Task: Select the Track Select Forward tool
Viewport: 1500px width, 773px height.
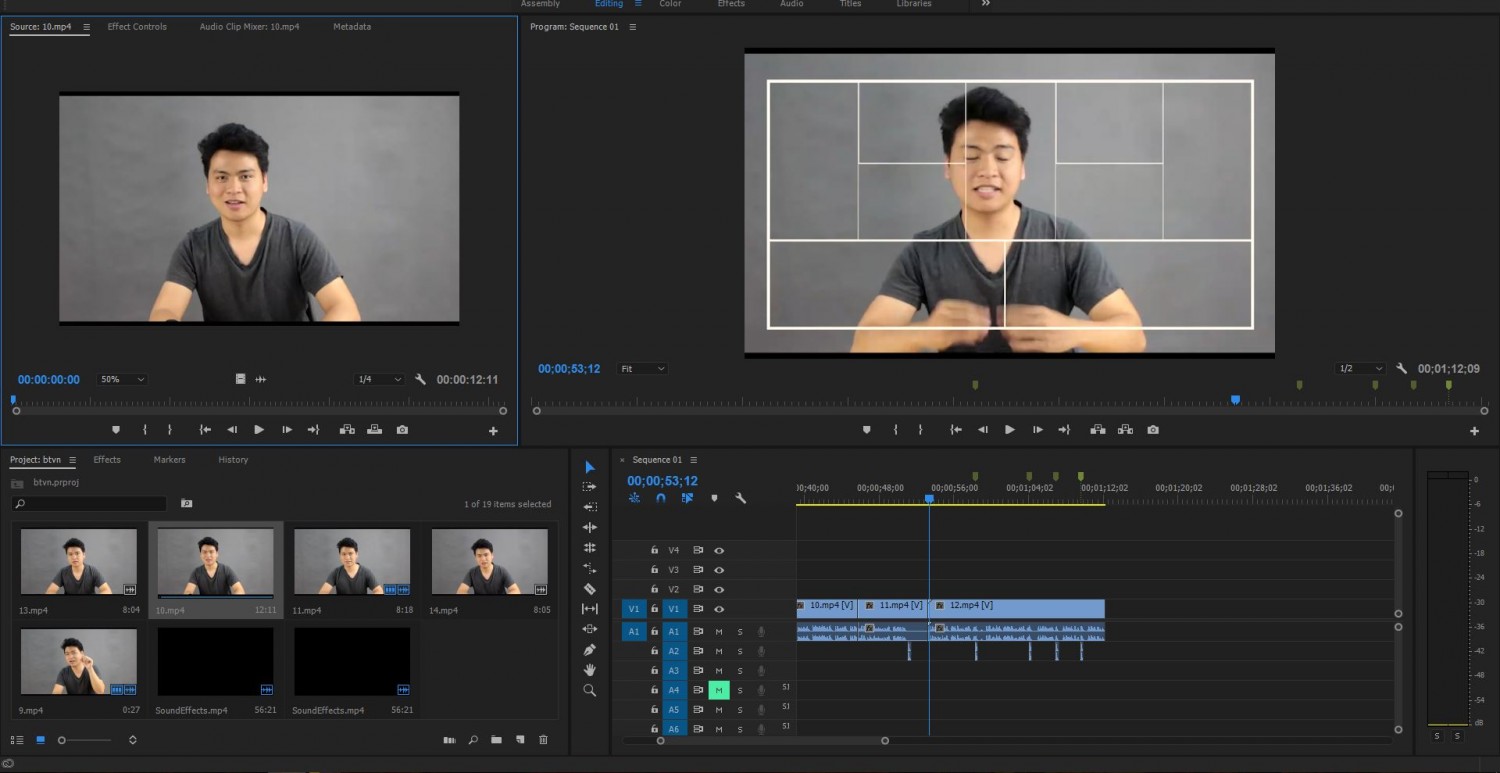Action: pyautogui.click(x=590, y=487)
